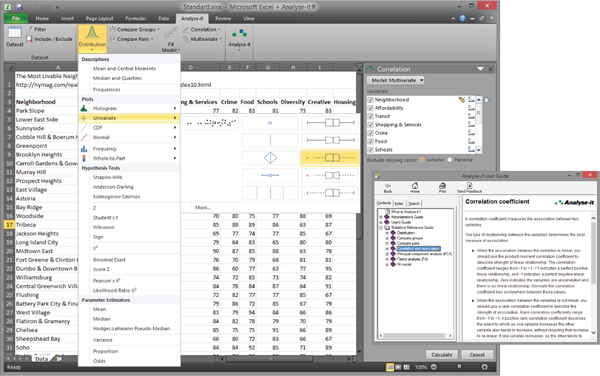Expand Administrator's Guide tree node
This screenshot has height=376, width=600.
(x=381, y=217)
